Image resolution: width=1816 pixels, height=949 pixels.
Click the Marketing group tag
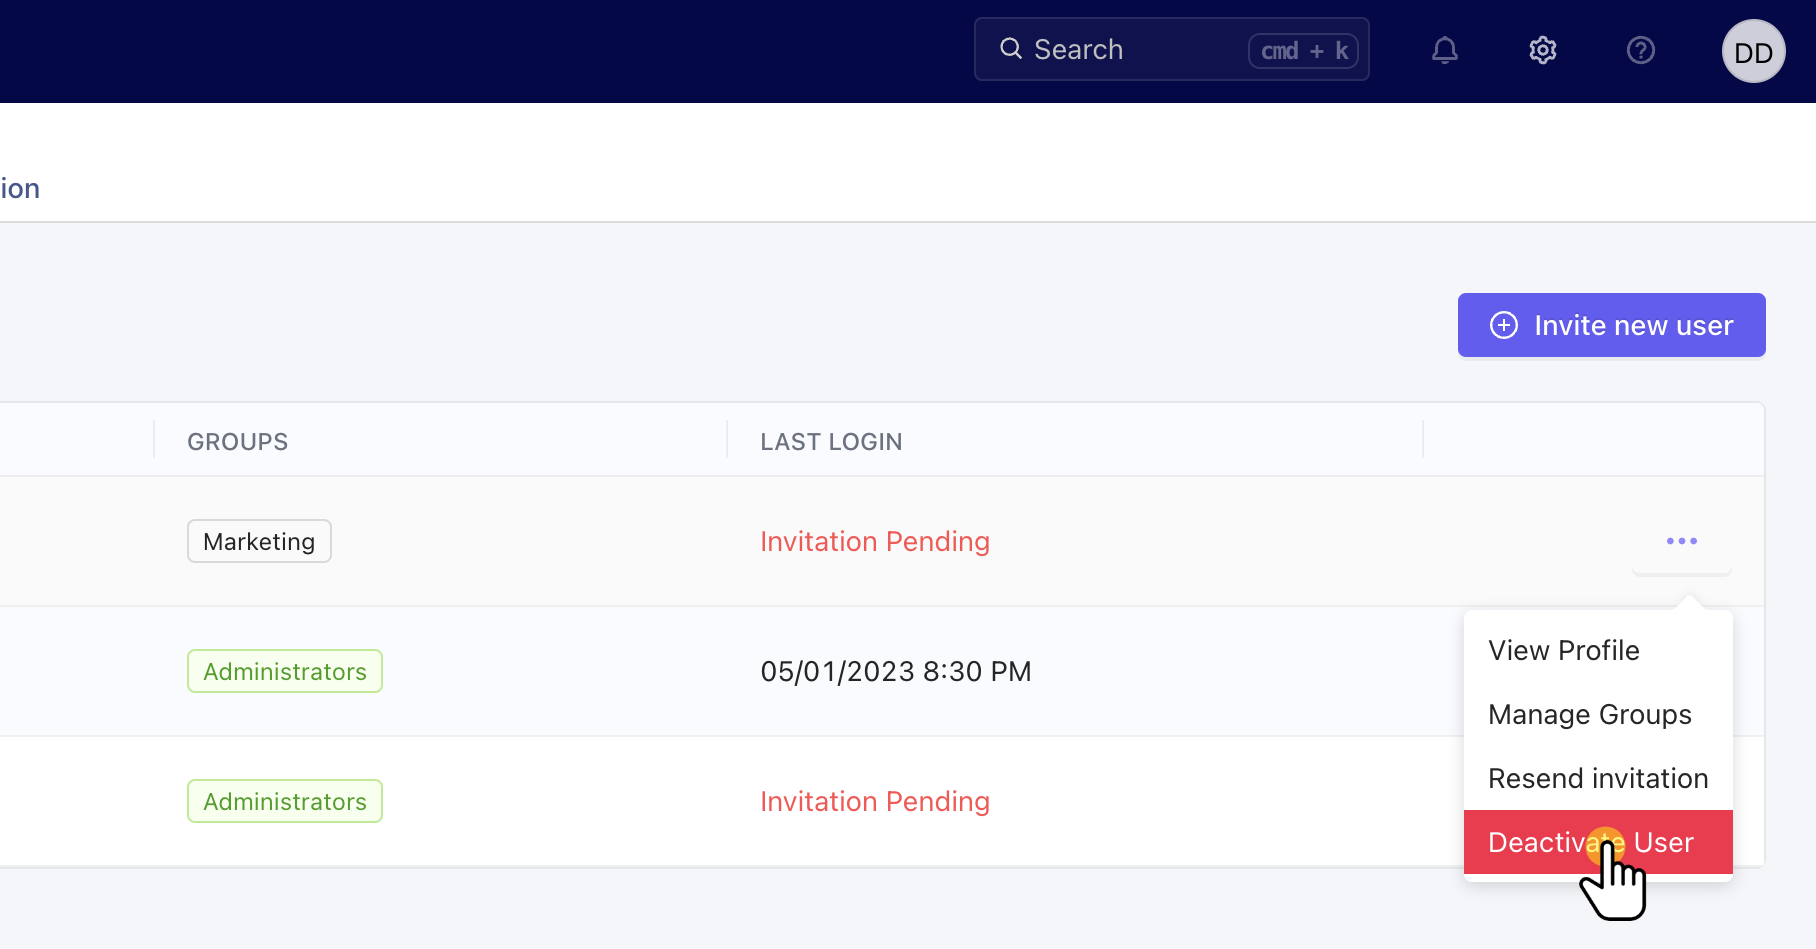pyautogui.click(x=259, y=542)
